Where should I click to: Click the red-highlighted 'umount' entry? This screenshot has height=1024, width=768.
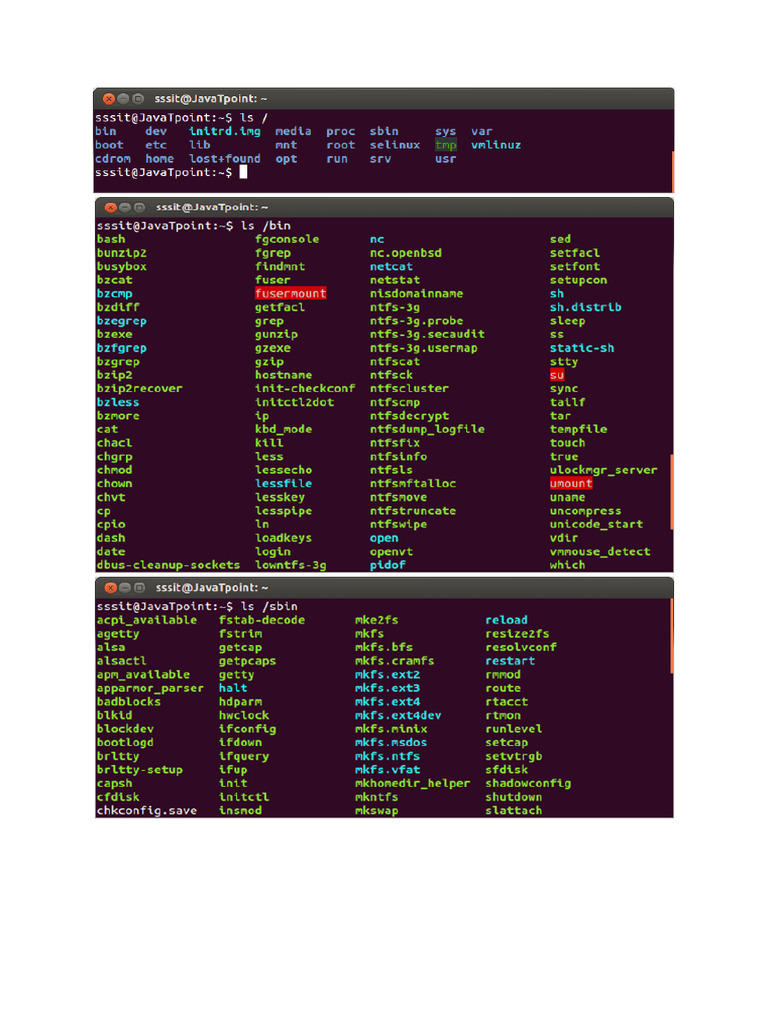[x=571, y=483]
